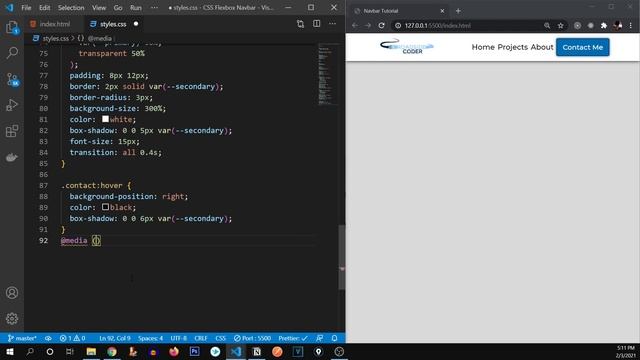Click the Home link in the navbar
This screenshot has height=360, width=640.
tap(483, 47)
